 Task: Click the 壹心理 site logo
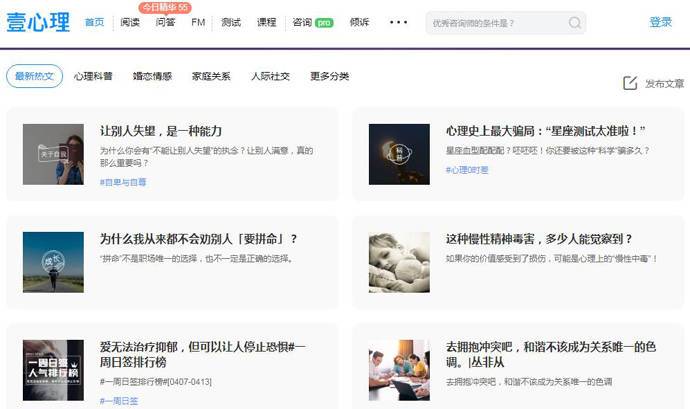pos(39,22)
